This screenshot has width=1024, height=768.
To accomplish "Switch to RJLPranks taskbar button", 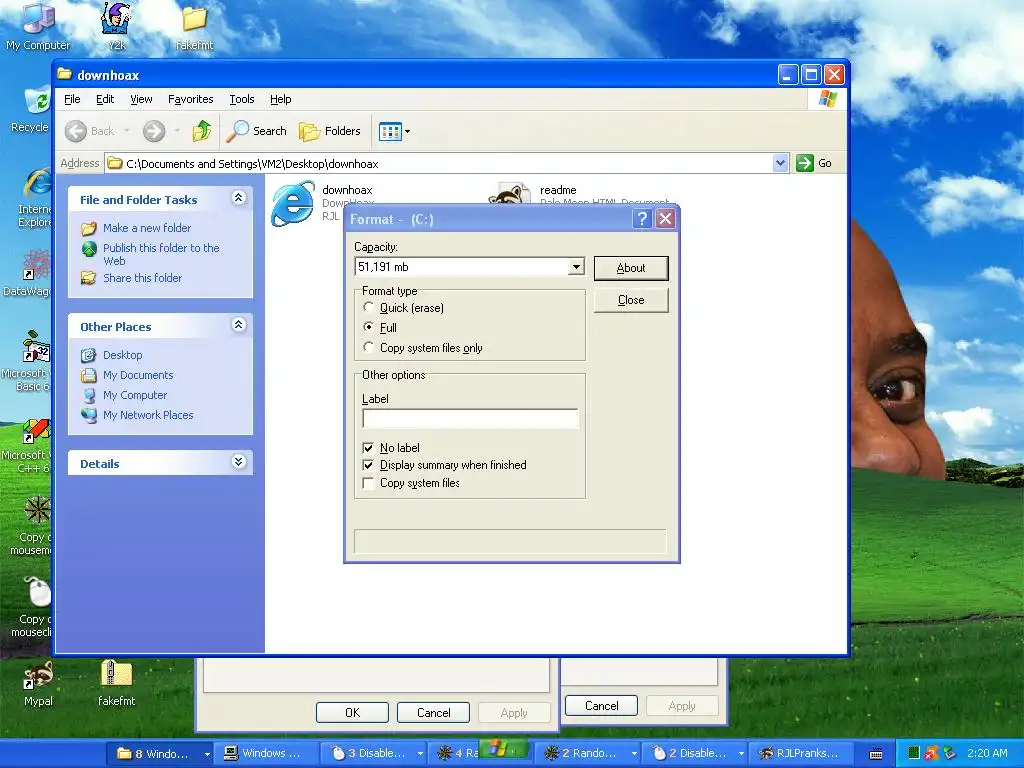I will (x=802, y=754).
